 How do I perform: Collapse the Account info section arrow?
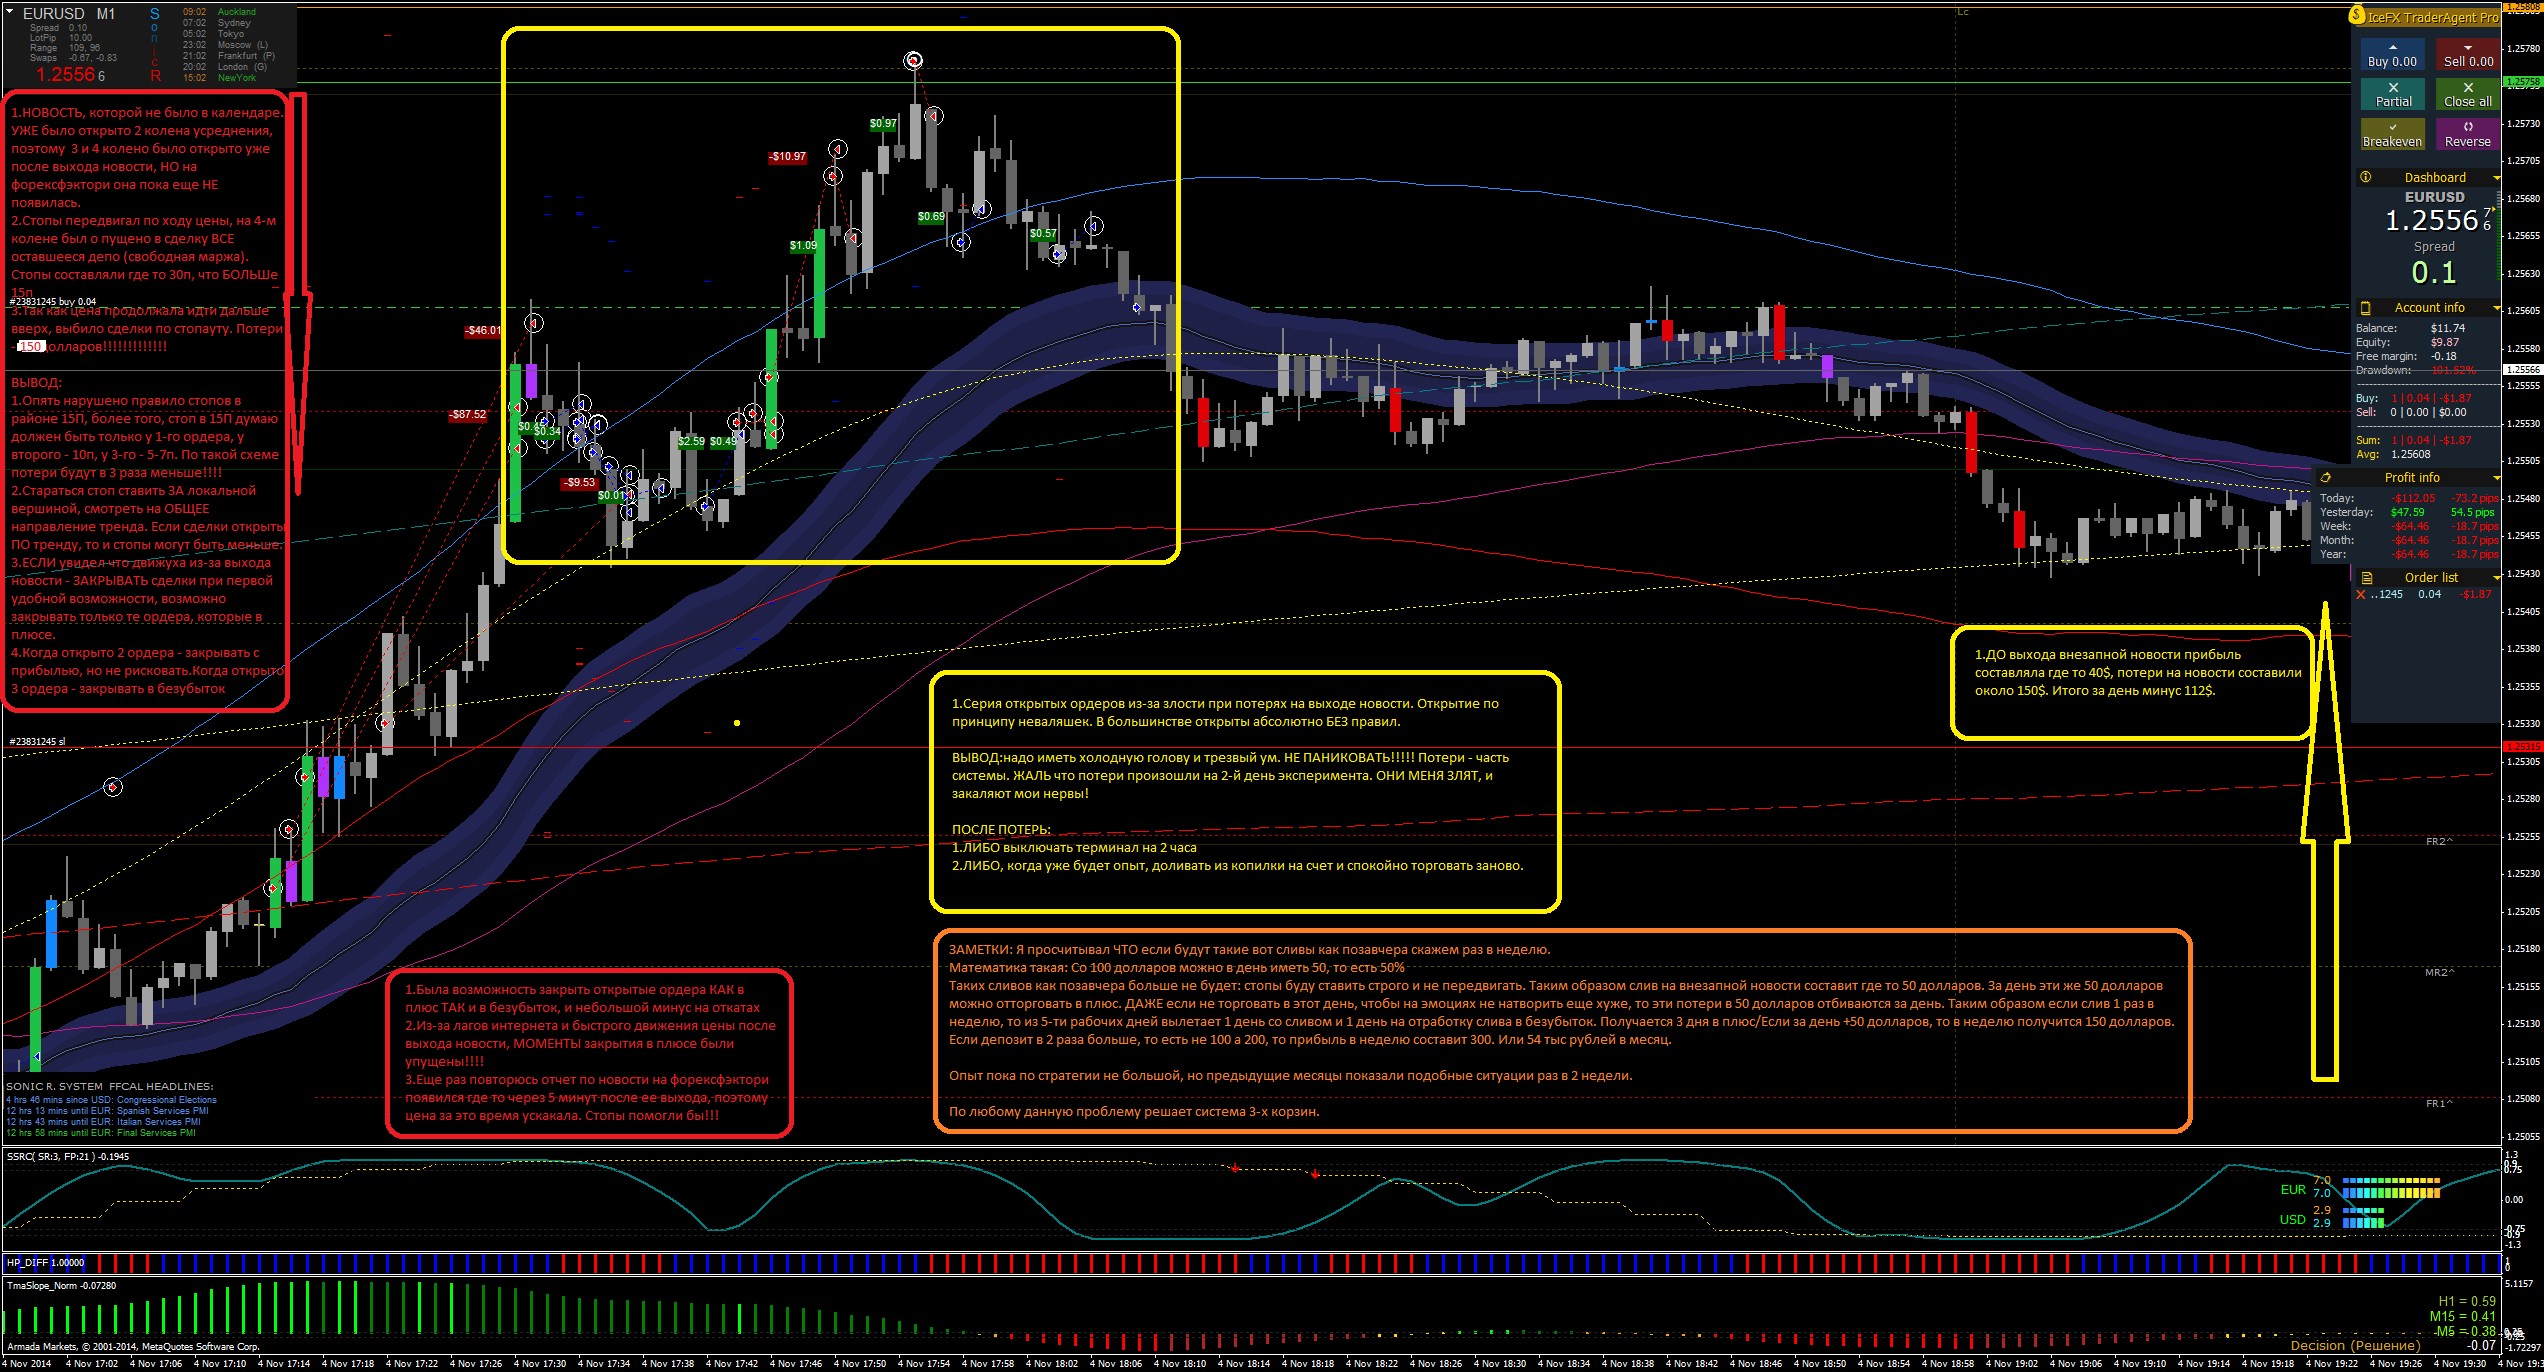click(2496, 308)
